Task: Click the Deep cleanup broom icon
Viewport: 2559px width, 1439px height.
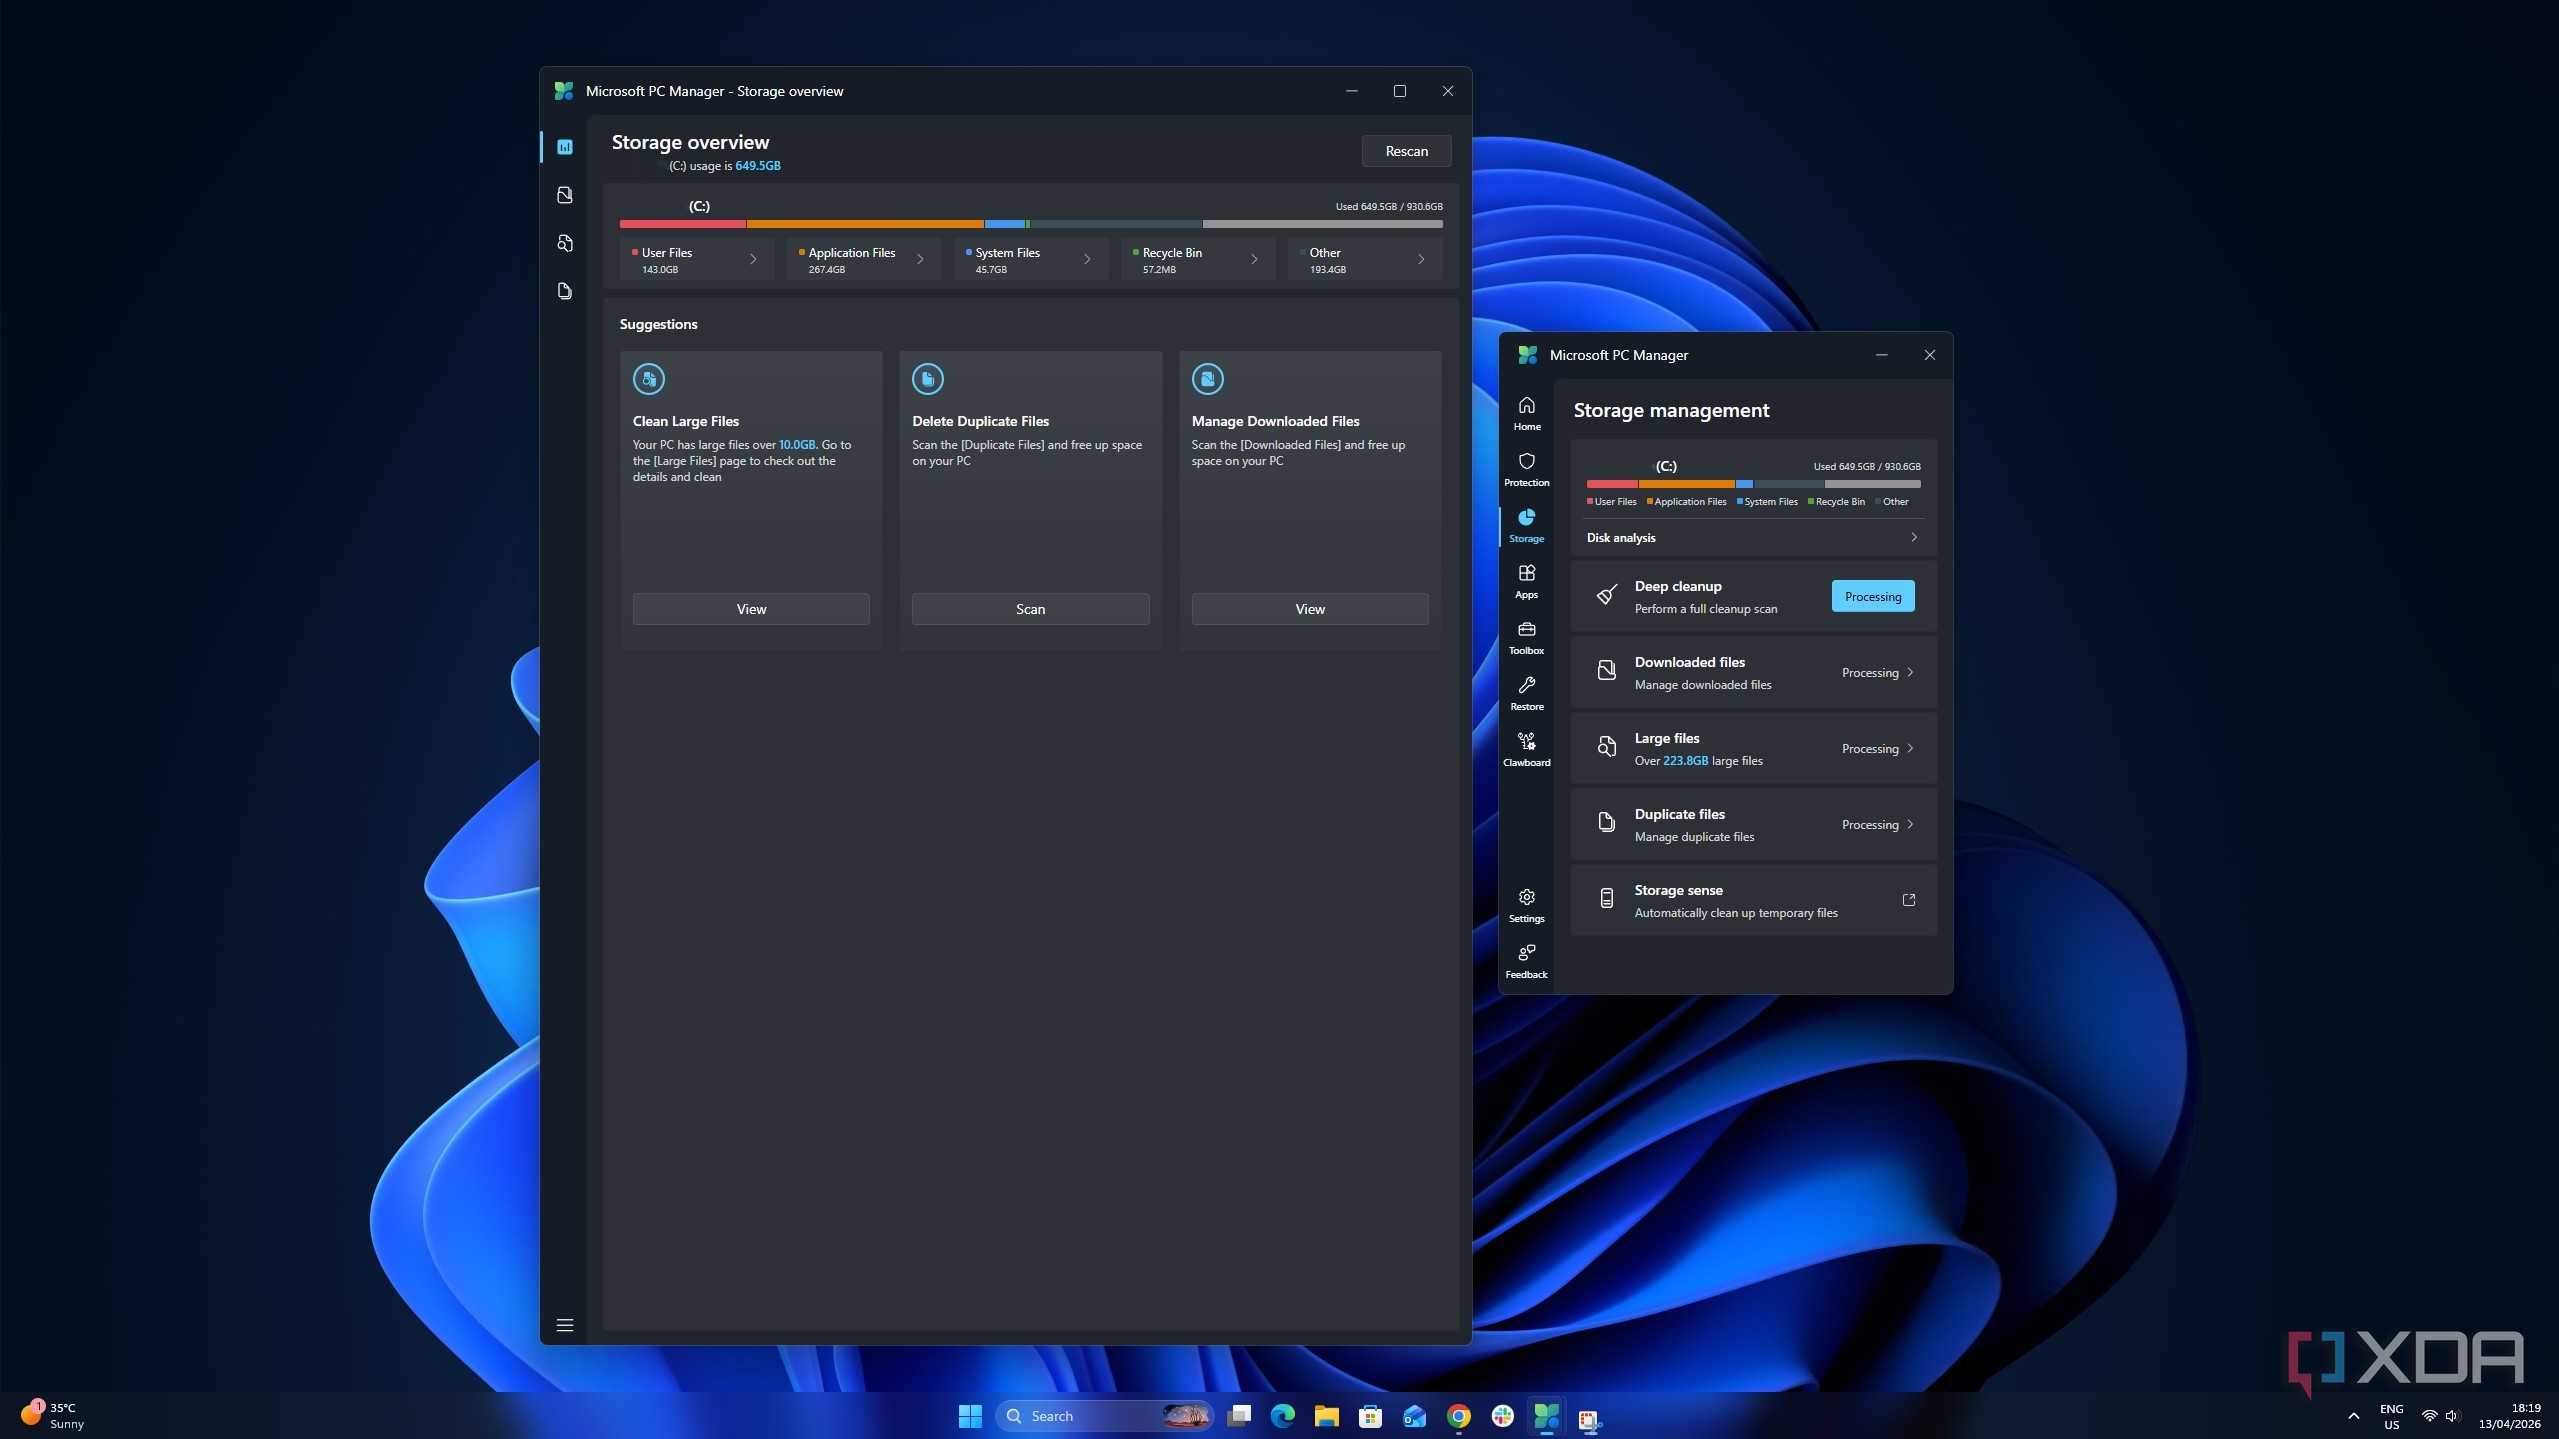Action: [x=1607, y=596]
